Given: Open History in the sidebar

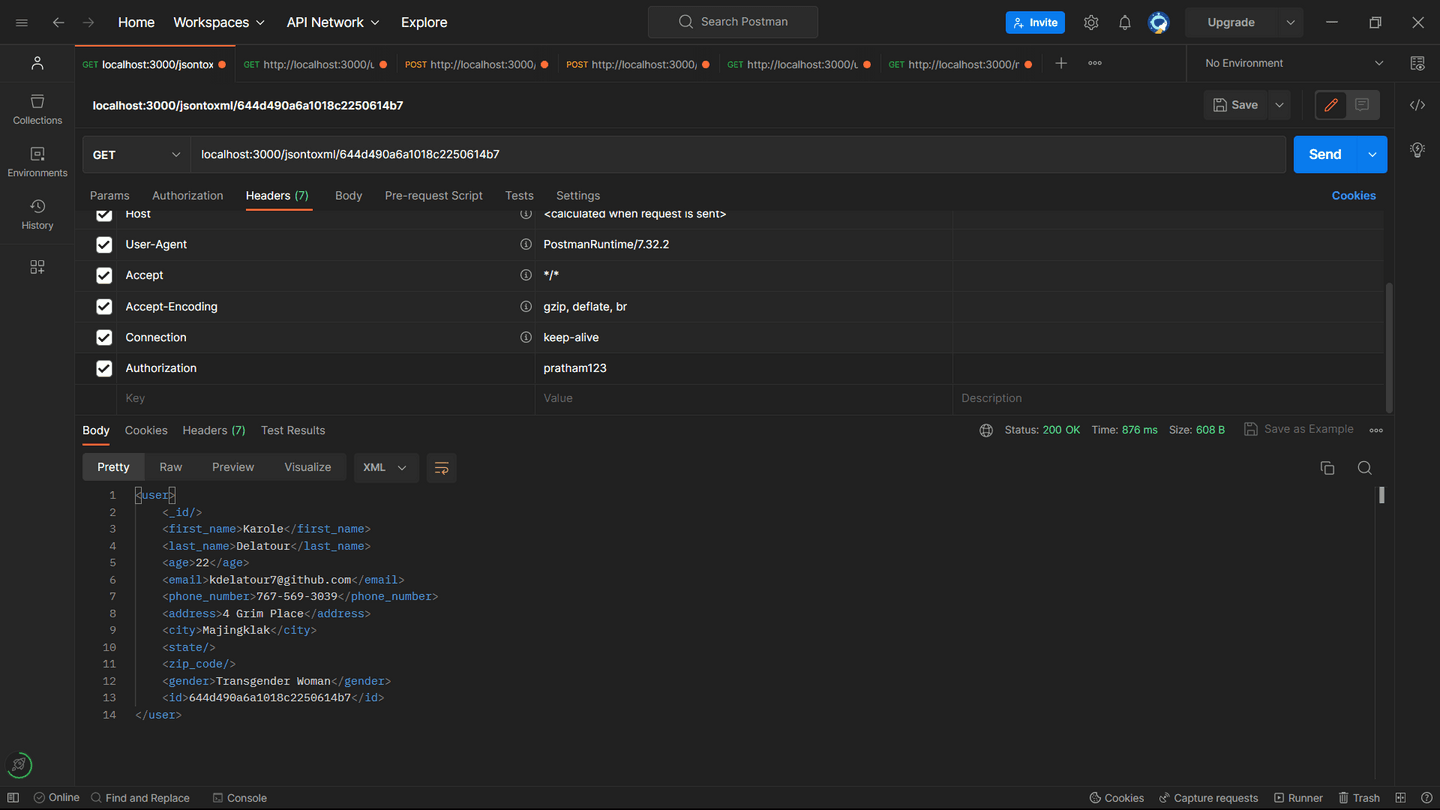Looking at the screenshot, I should (x=37, y=214).
